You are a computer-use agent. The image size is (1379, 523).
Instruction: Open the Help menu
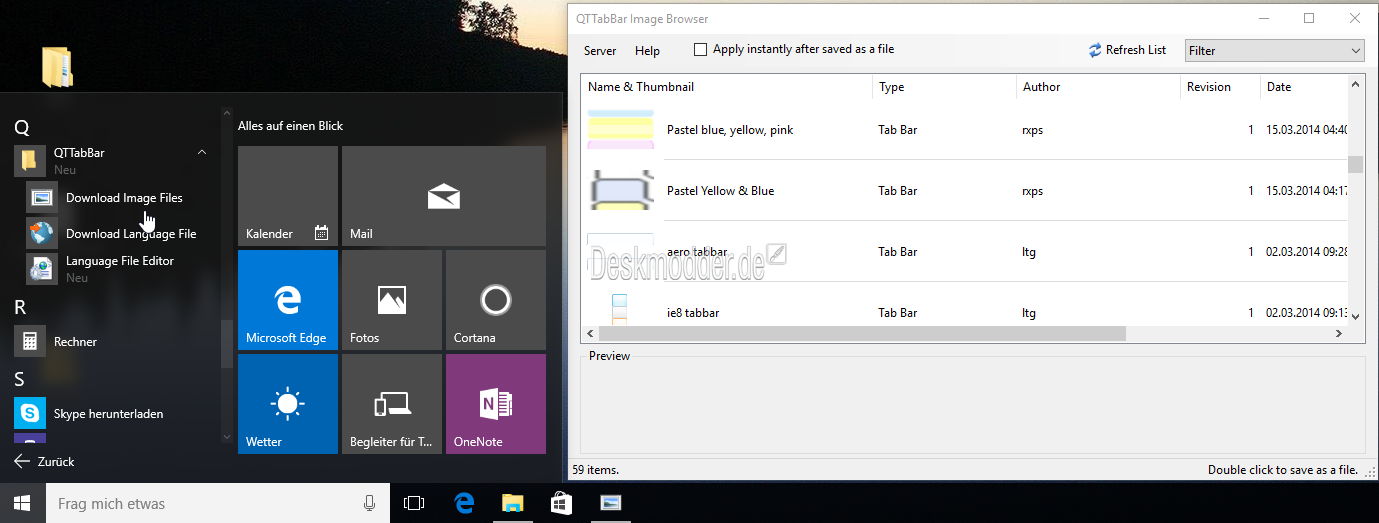click(647, 50)
